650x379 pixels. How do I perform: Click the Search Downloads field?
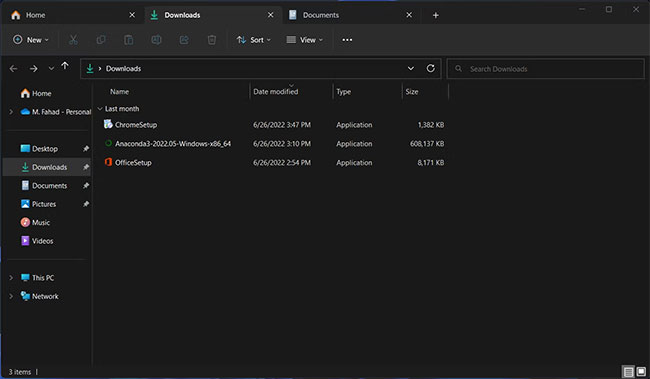coord(546,69)
